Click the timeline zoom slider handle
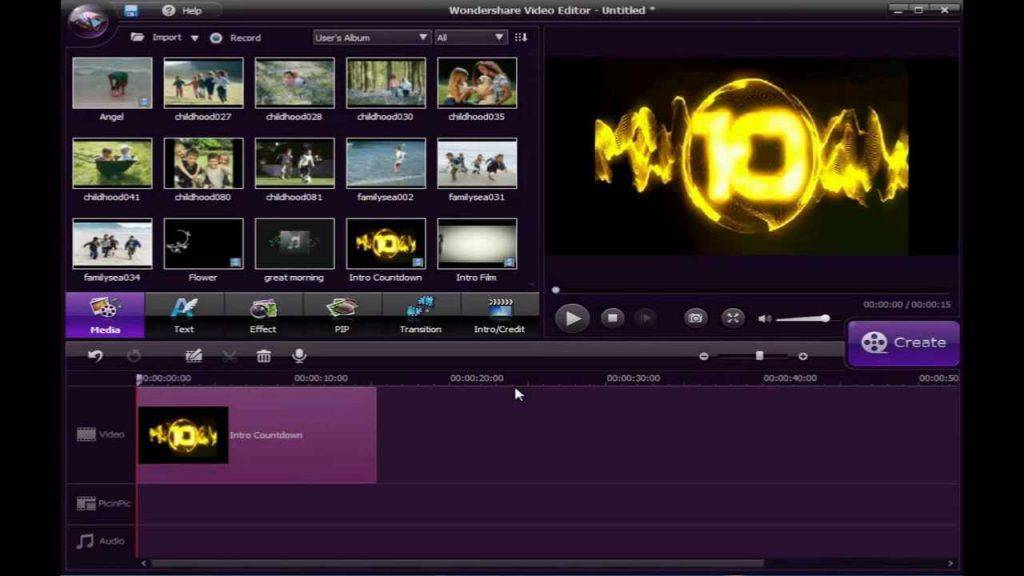 click(x=759, y=355)
